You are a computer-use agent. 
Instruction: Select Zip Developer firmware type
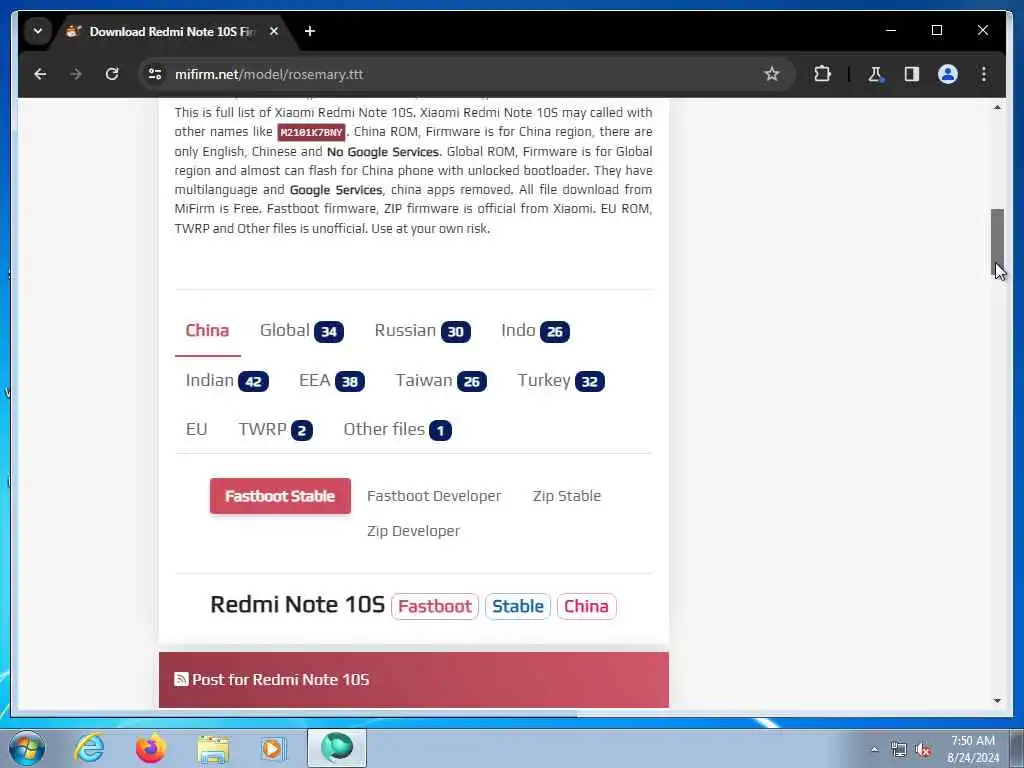[x=413, y=531]
